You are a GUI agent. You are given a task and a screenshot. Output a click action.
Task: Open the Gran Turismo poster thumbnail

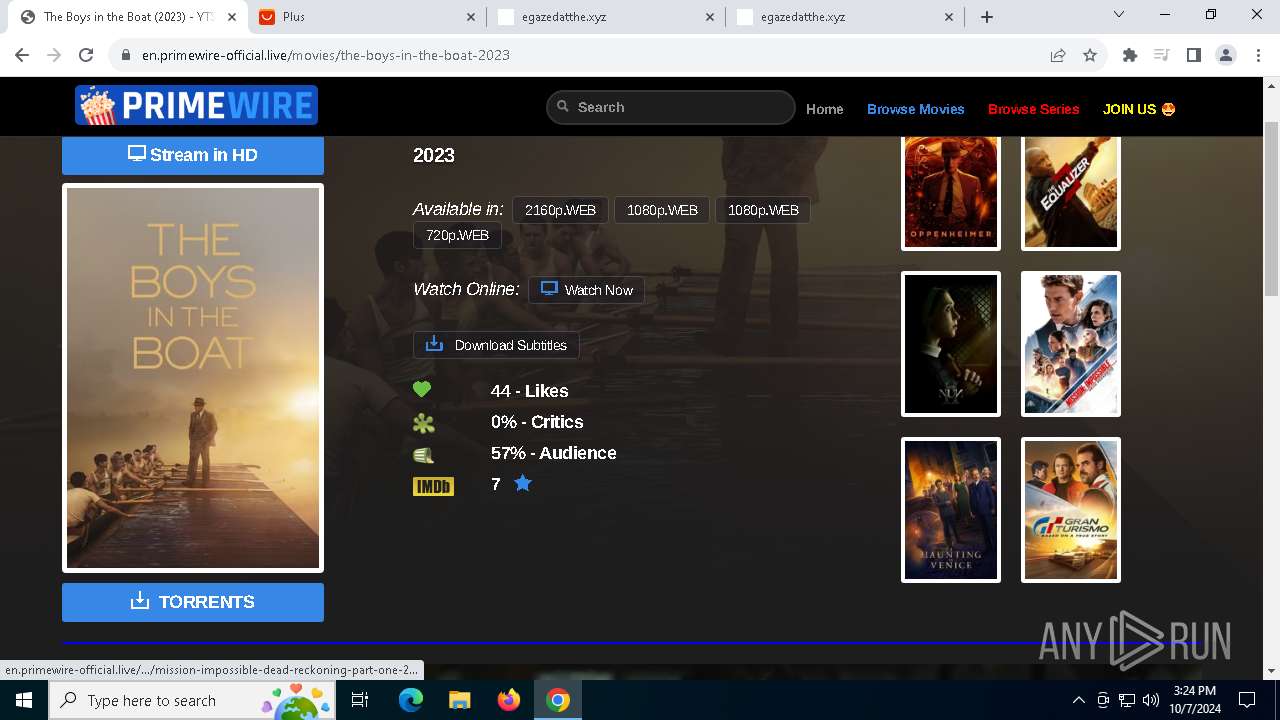click(1071, 510)
